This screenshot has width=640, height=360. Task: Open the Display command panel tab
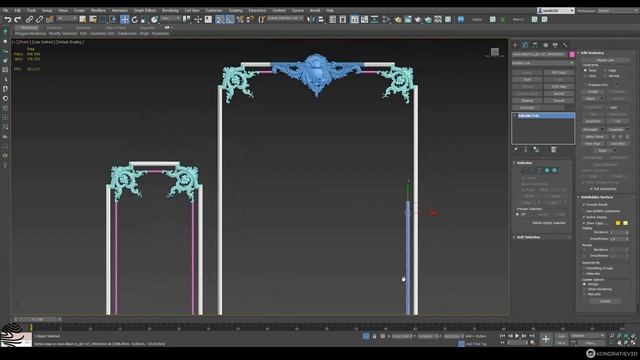(x=555, y=45)
